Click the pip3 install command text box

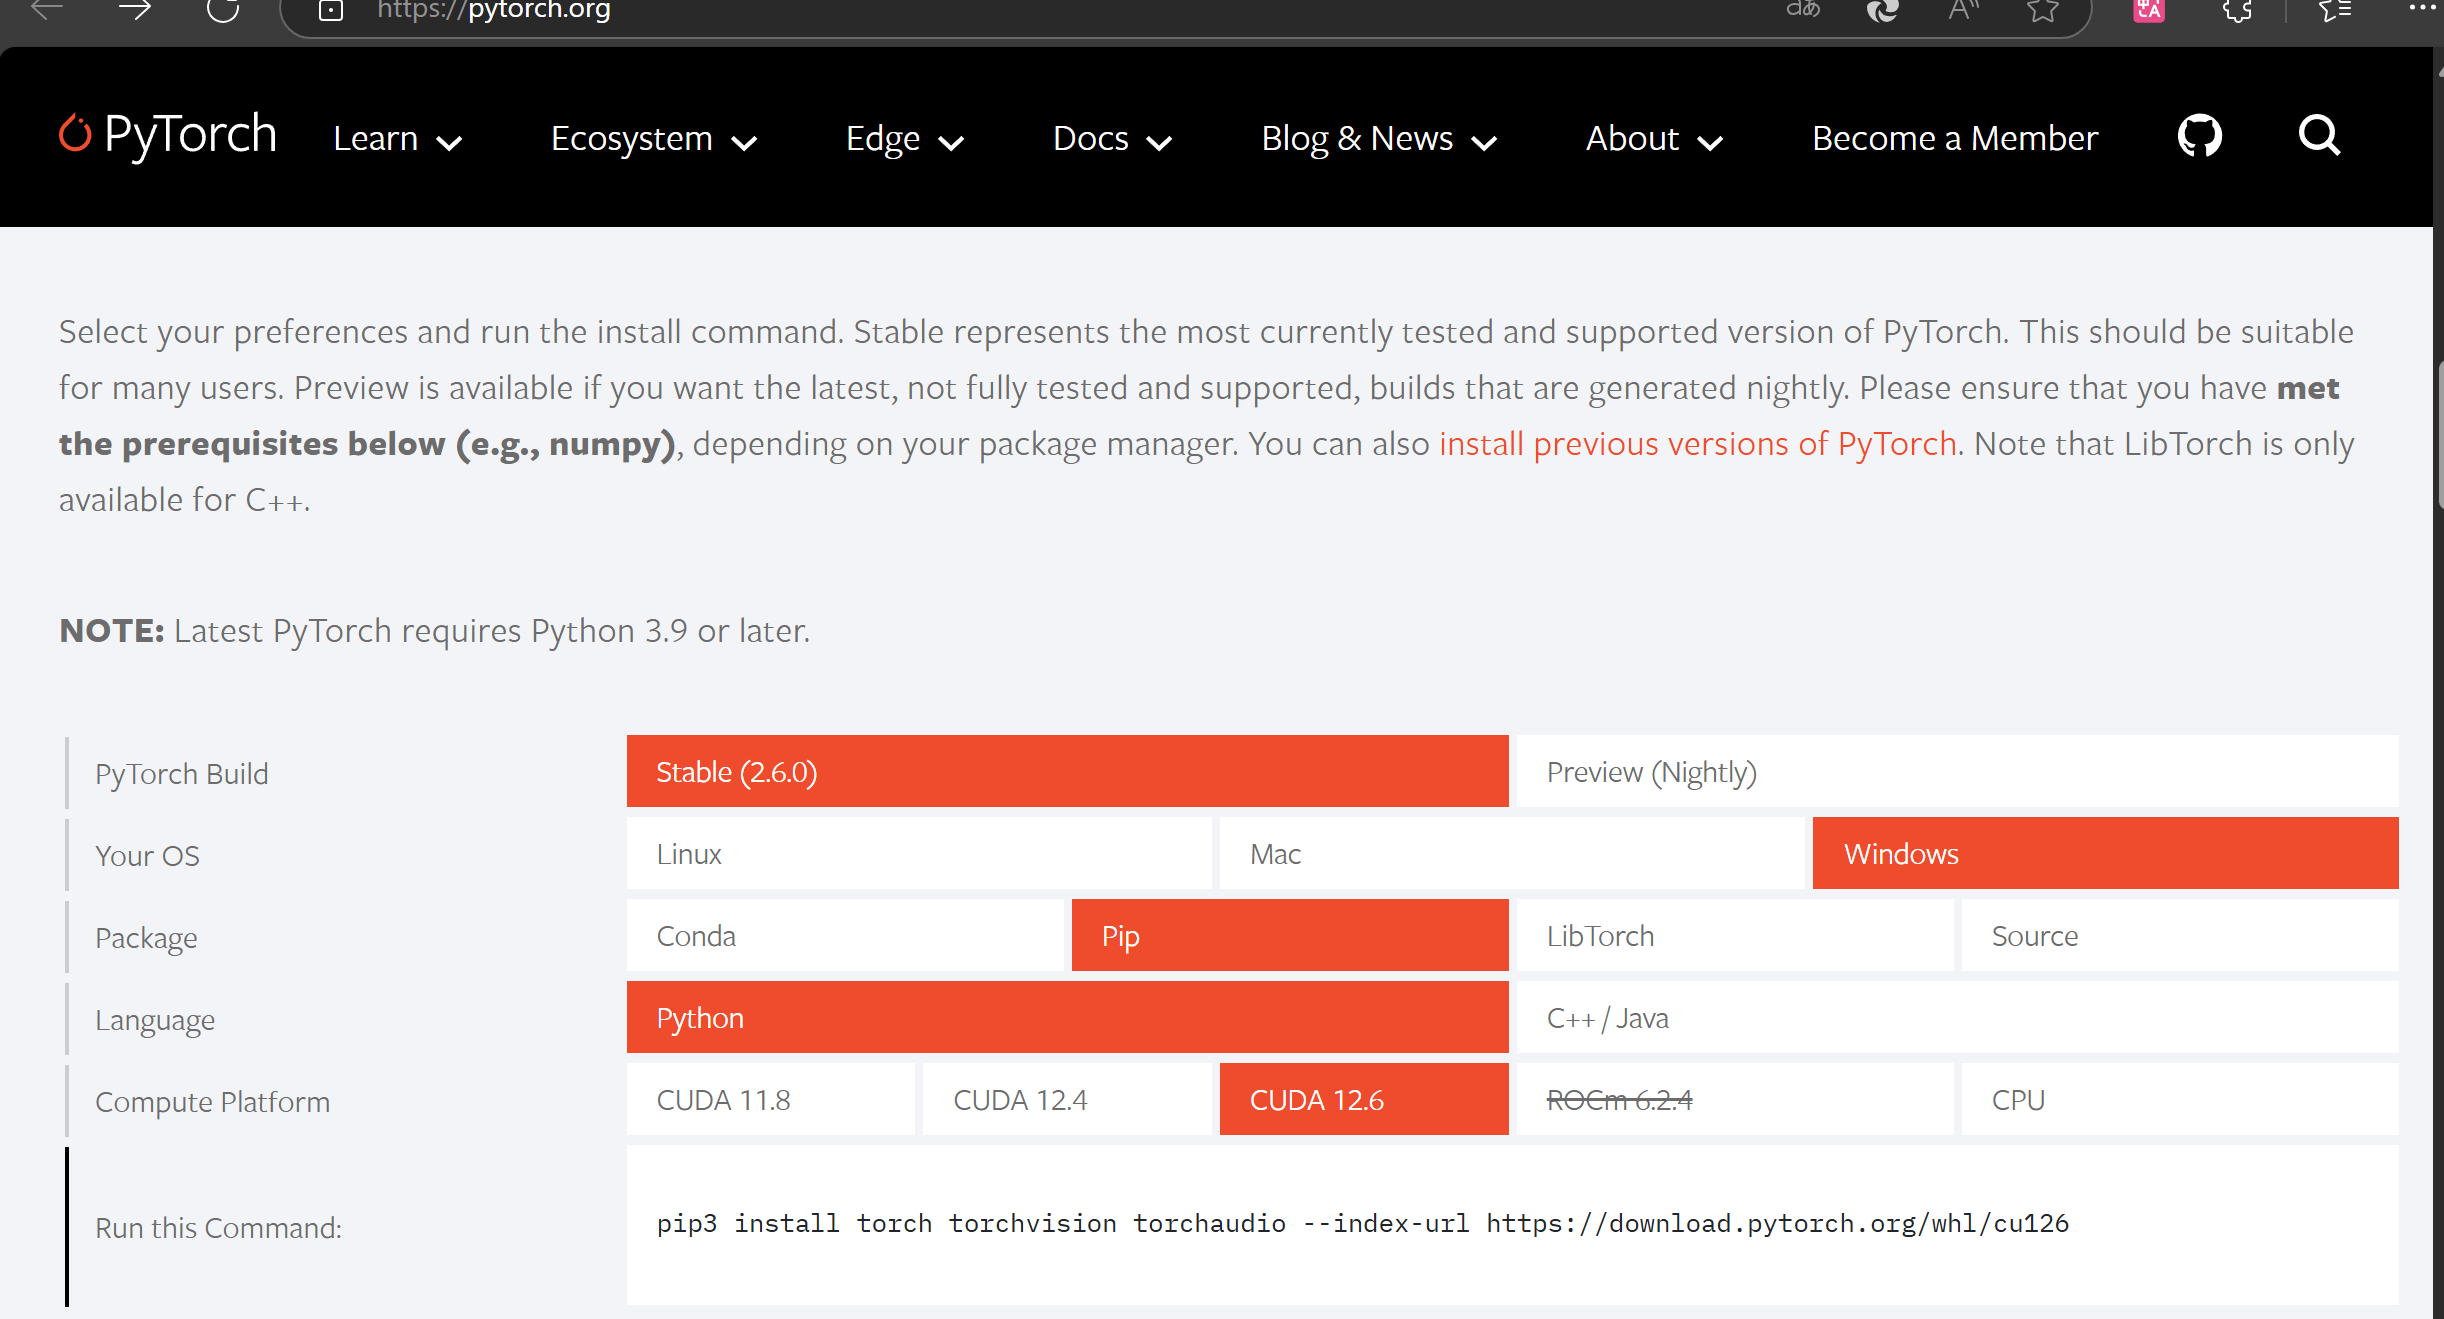(1362, 1224)
